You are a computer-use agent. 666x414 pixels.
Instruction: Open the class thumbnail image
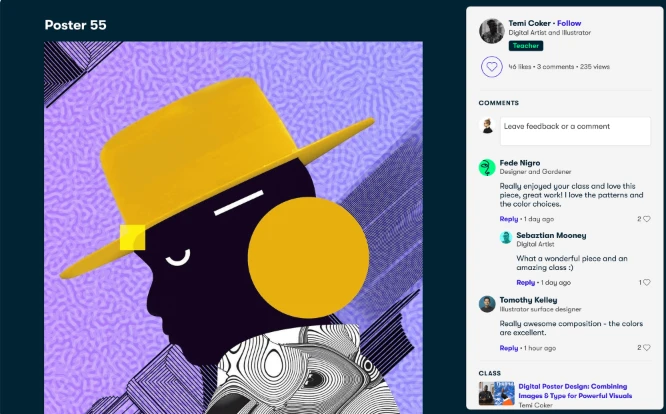click(497, 393)
